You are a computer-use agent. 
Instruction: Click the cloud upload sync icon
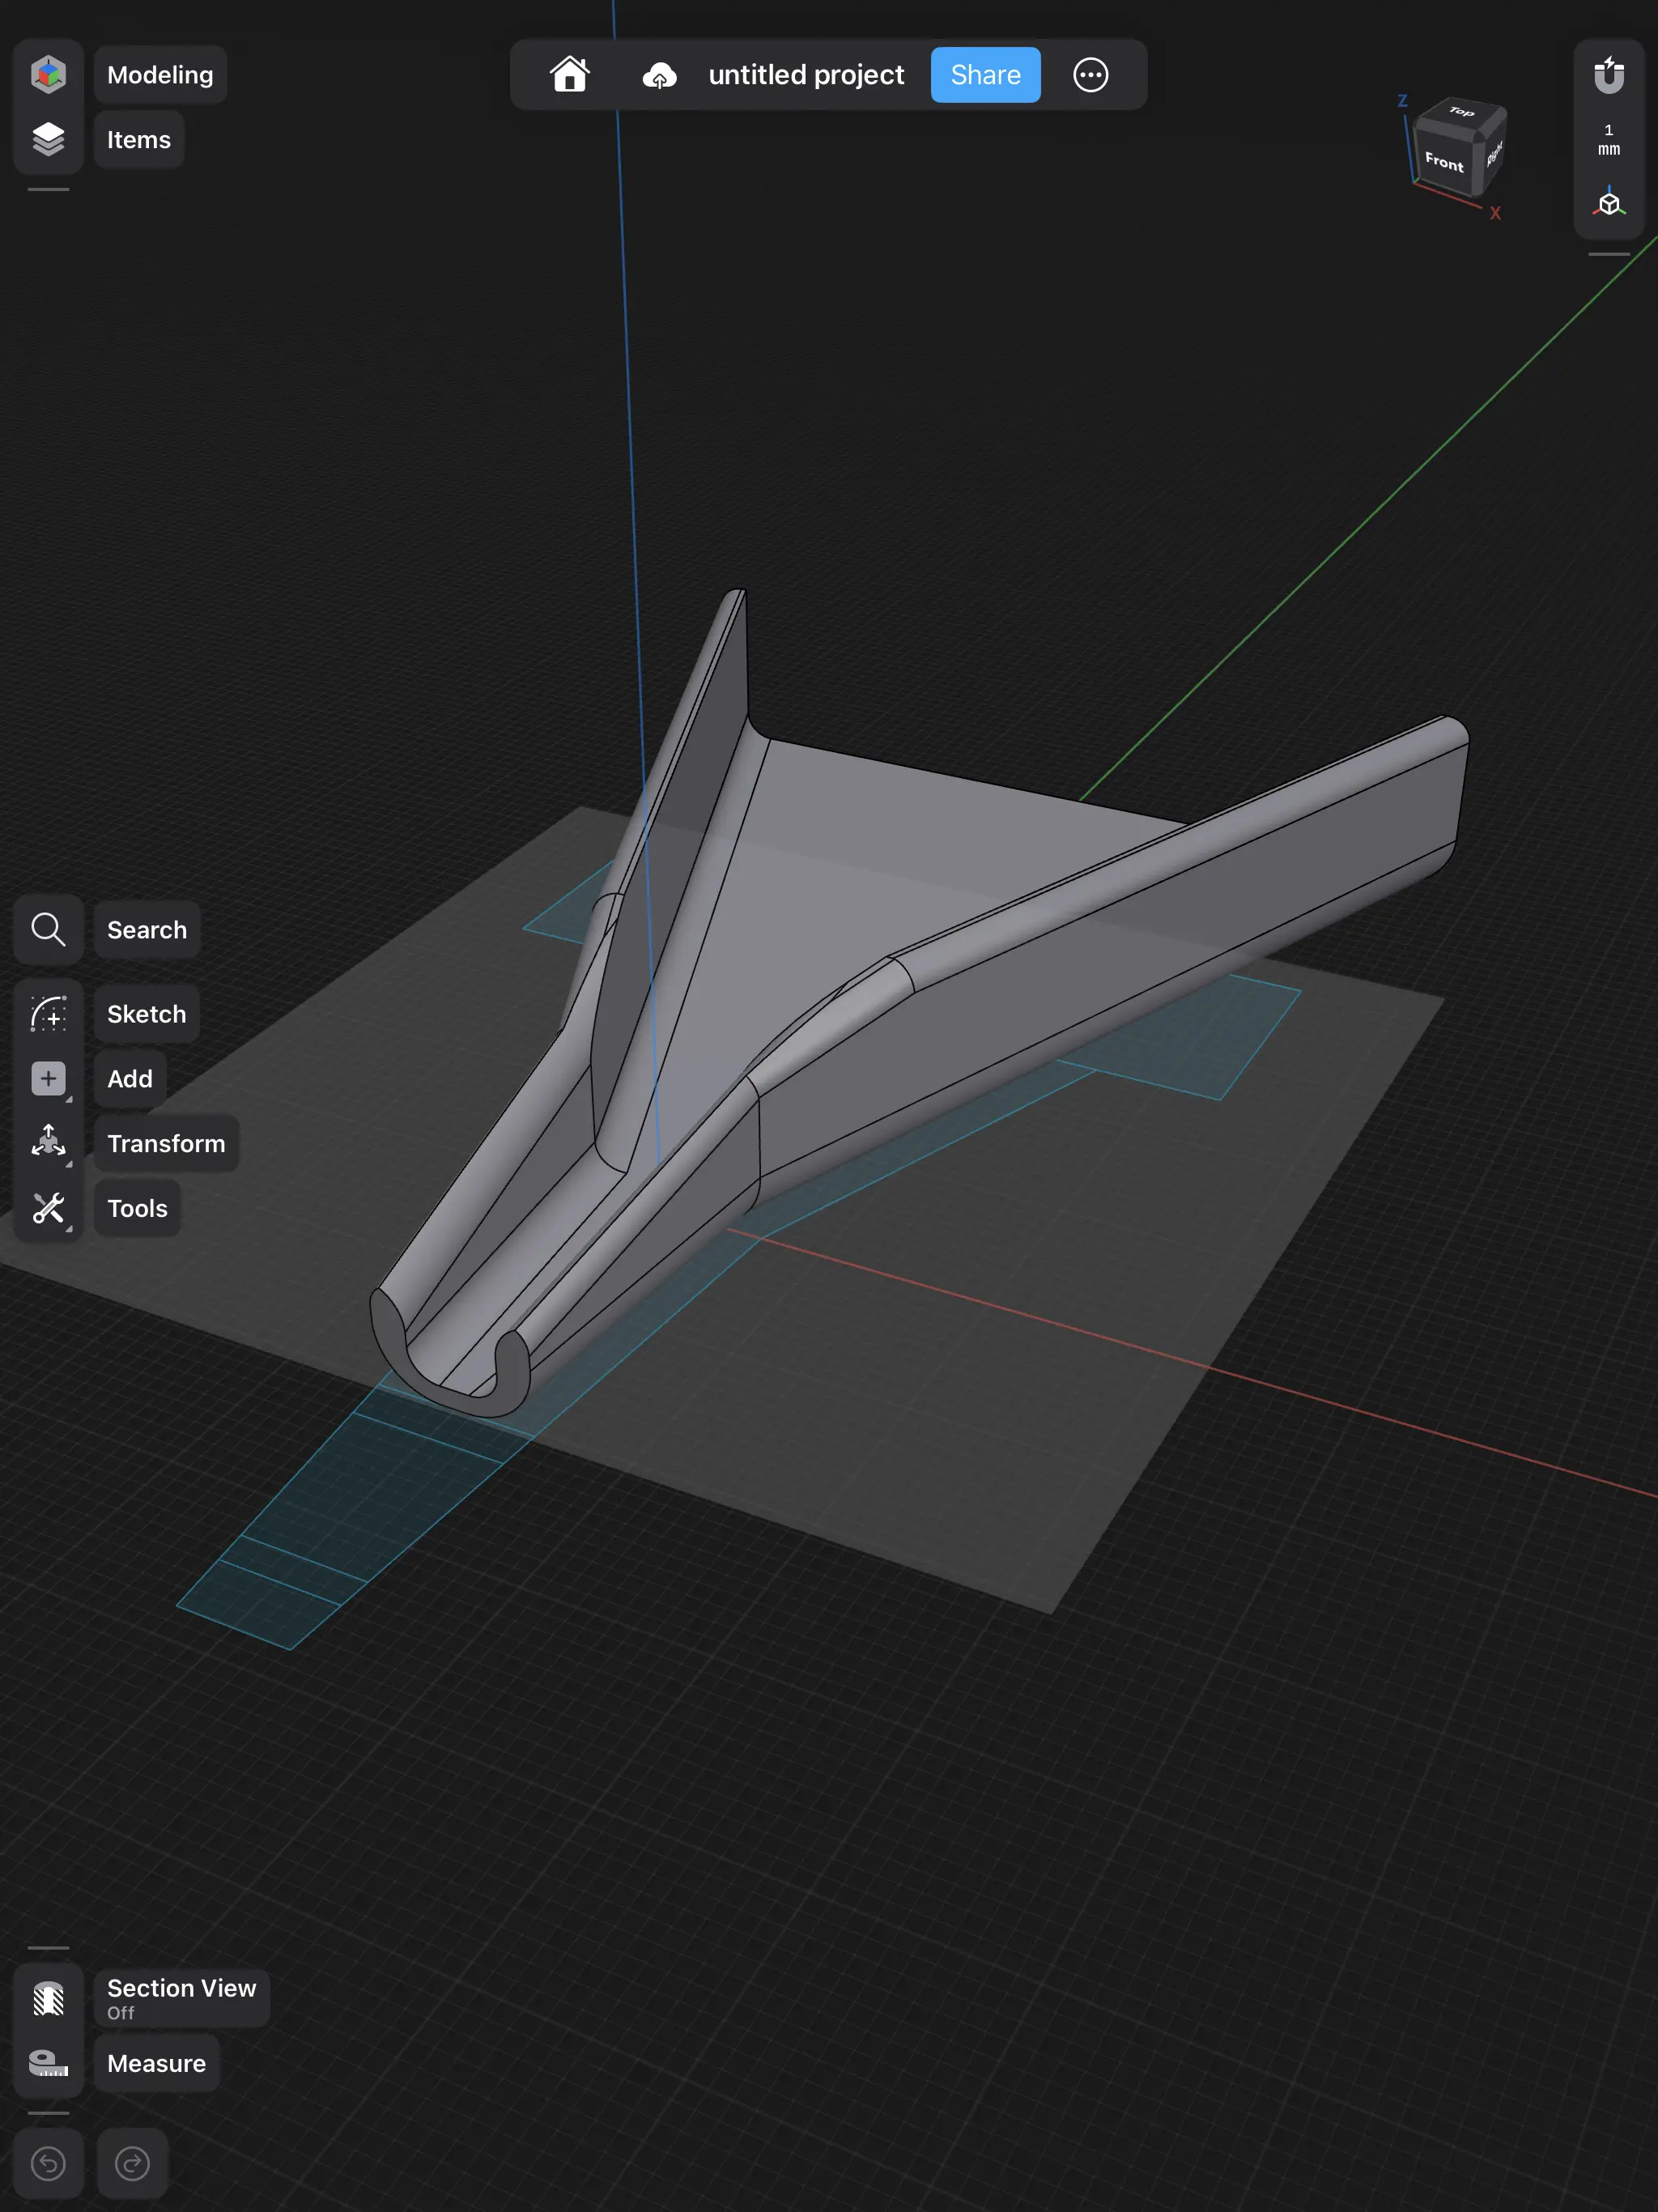coord(659,75)
